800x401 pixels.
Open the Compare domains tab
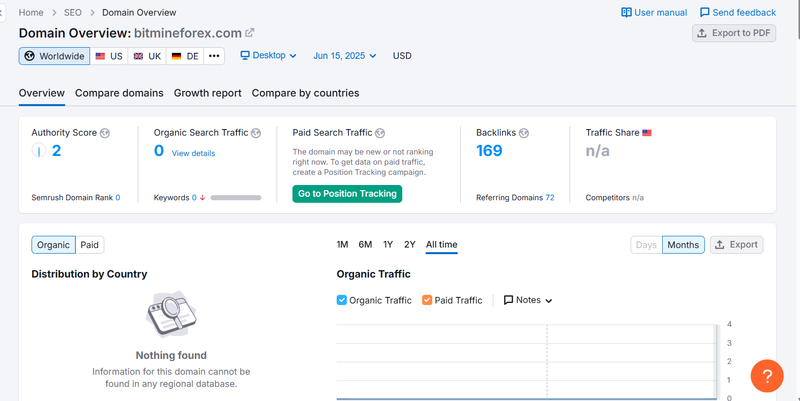point(119,93)
